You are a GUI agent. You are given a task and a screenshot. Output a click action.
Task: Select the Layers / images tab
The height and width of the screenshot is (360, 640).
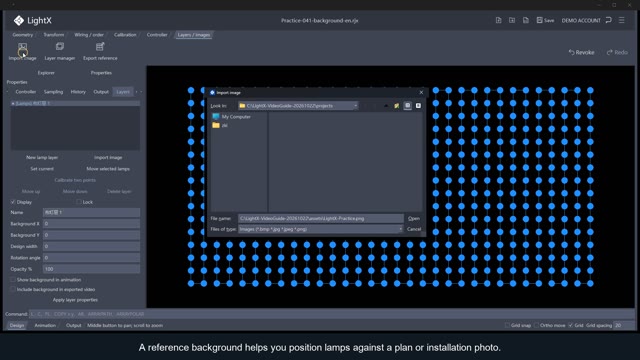tap(194, 35)
